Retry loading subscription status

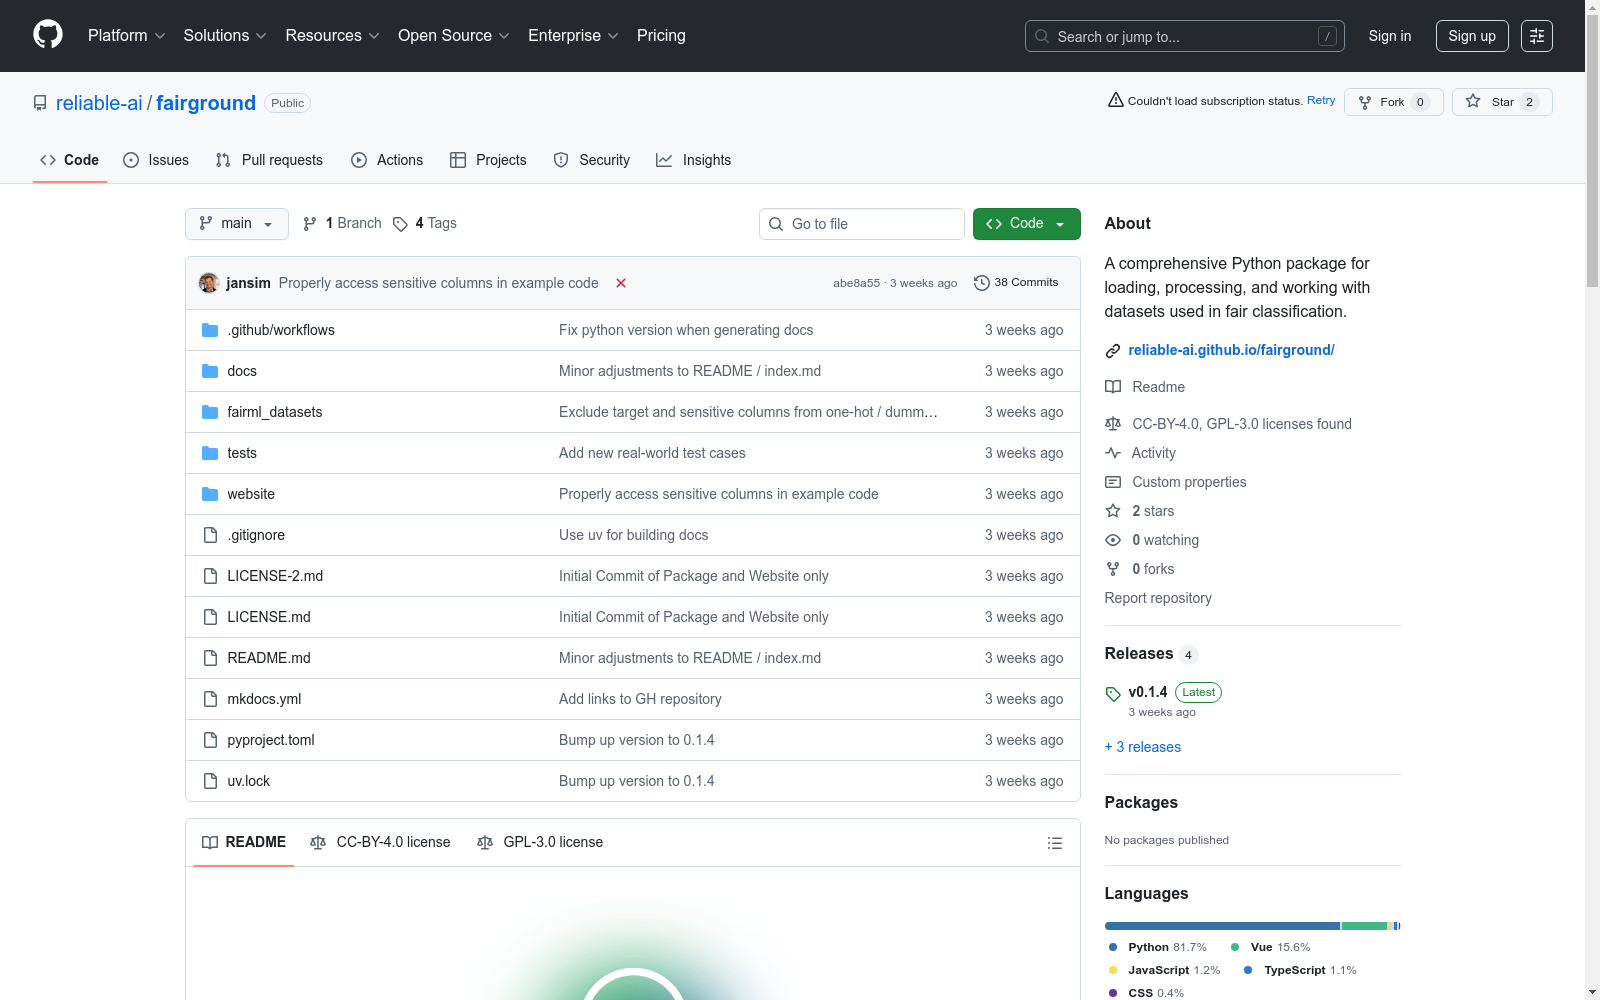pos(1321,100)
